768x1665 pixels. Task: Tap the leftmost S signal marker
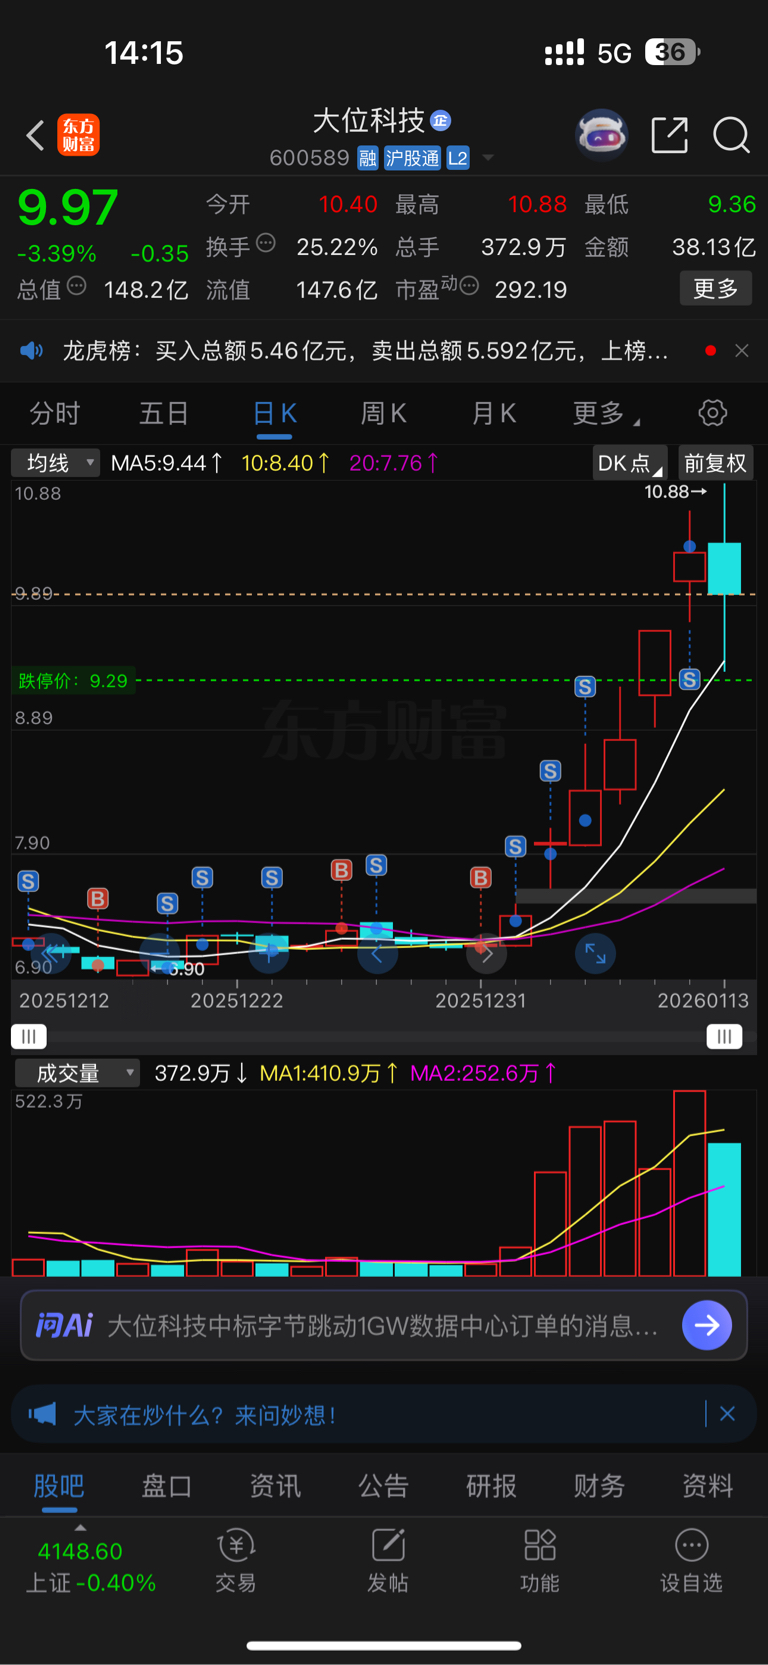pos(28,881)
